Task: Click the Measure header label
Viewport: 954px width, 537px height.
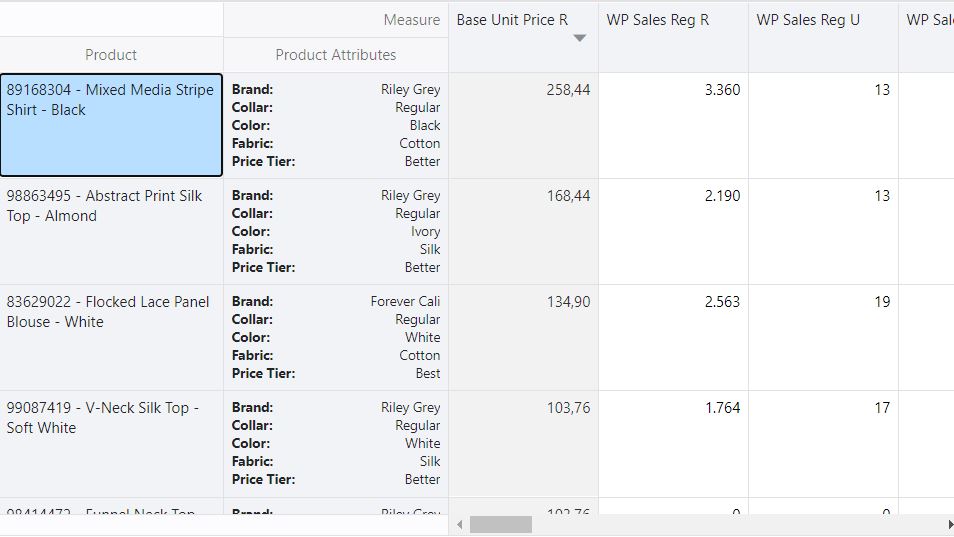Action: 411,20
